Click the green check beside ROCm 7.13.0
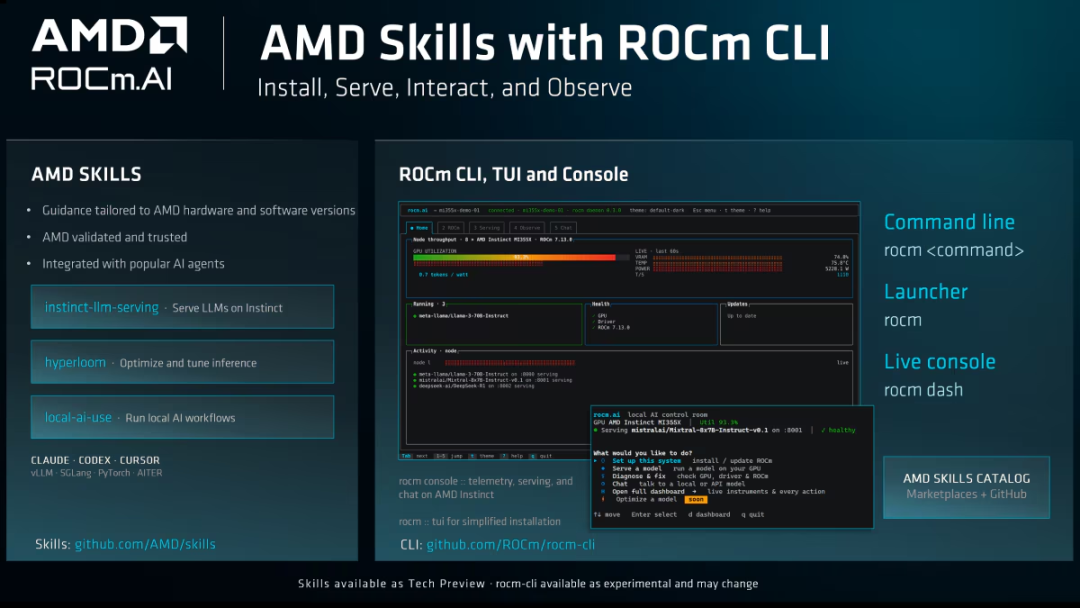This screenshot has width=1080, height=608. pyautogui.click(x=593, y=328)
